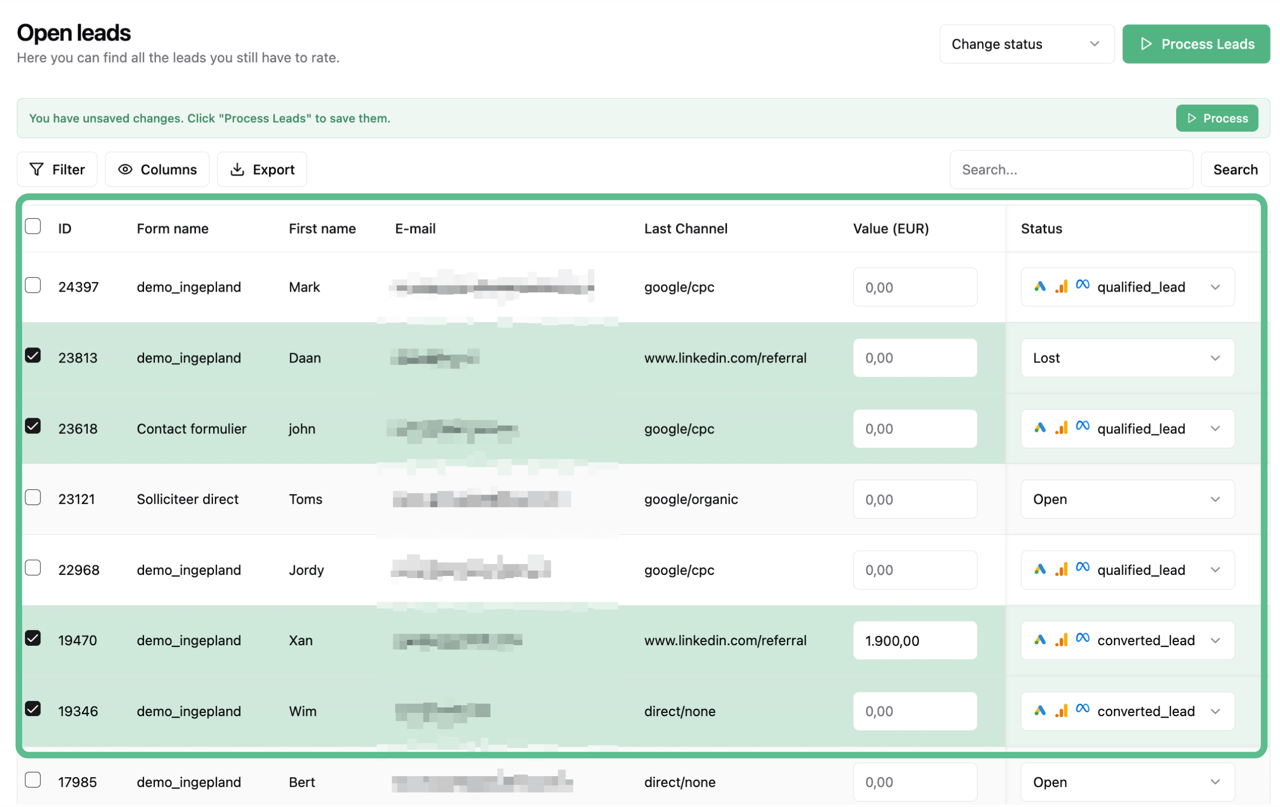Open the Filter options

pyautogui.click(x=57, y=169)
